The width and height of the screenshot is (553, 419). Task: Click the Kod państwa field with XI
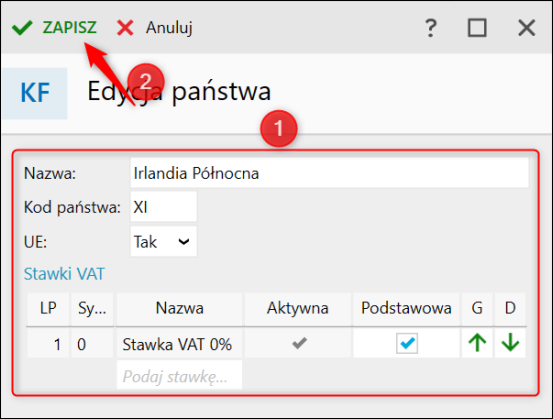(x=163, y=207)
